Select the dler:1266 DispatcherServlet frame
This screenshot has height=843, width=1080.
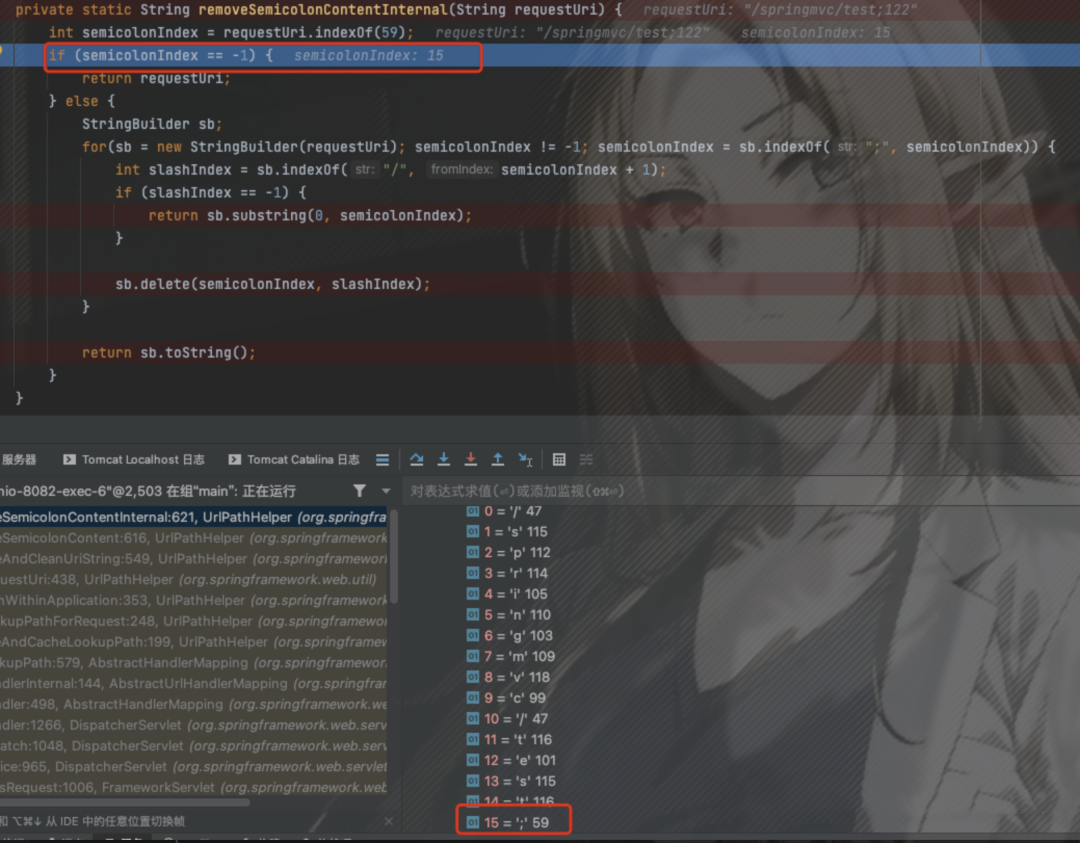[194, 725]
